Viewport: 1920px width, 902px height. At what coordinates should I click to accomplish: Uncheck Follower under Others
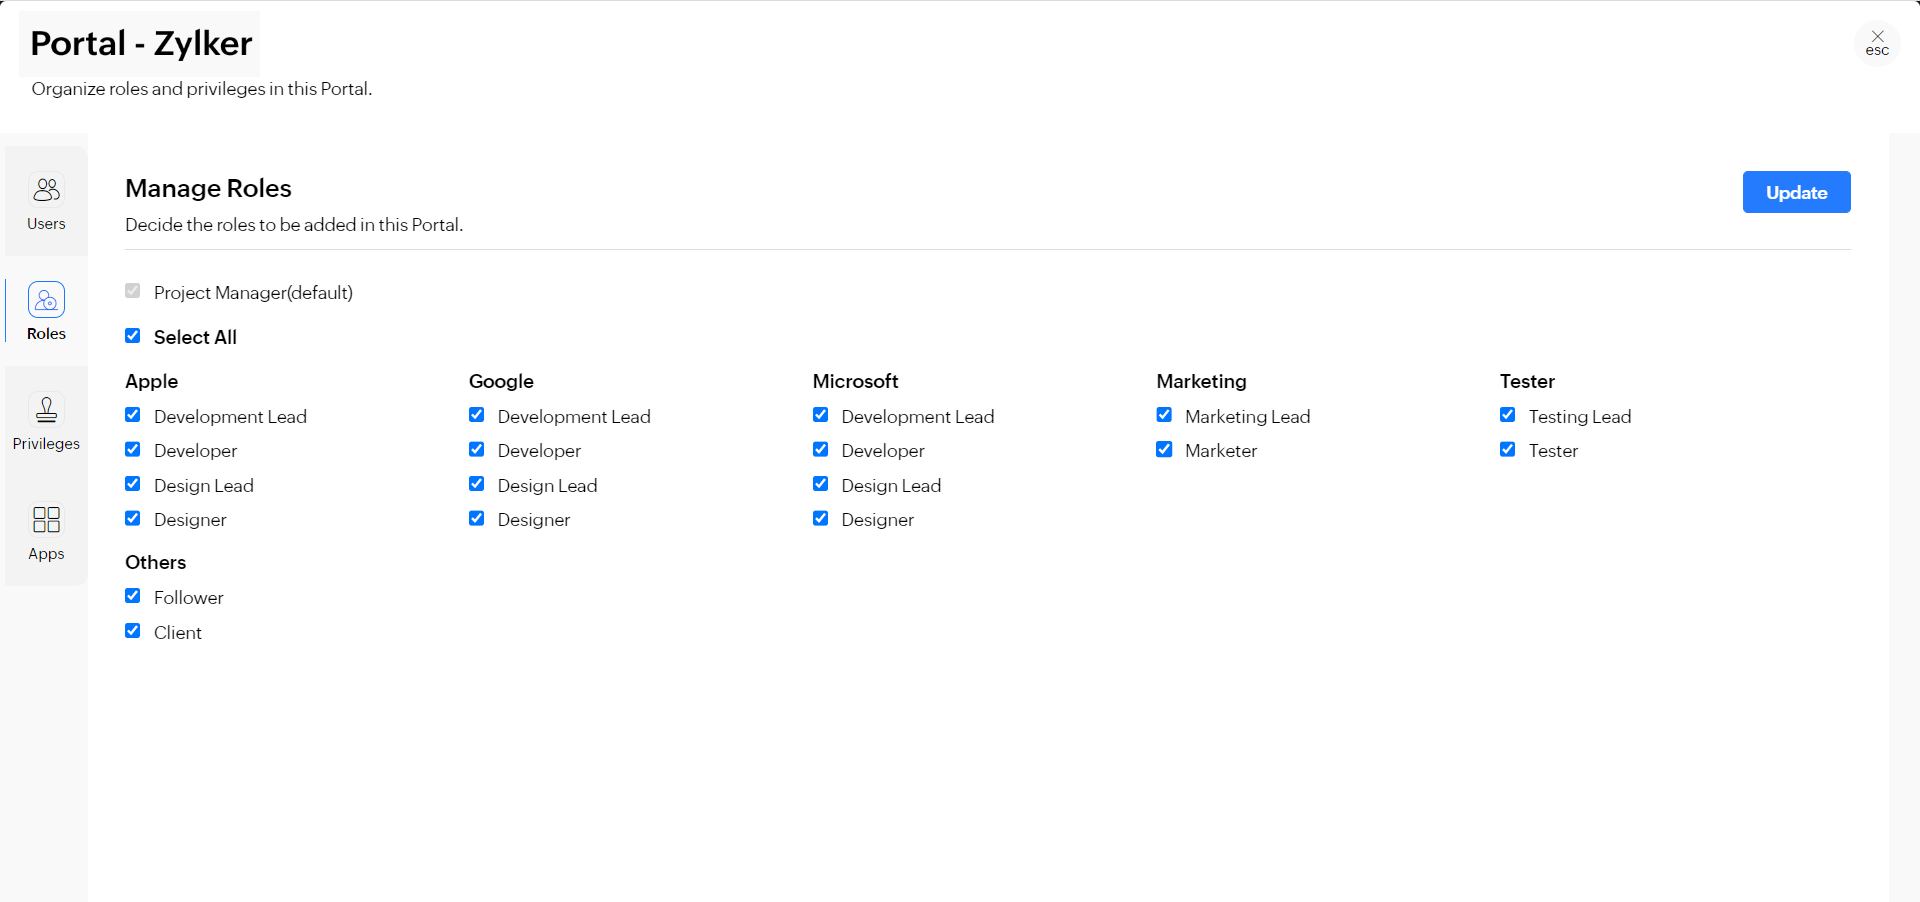133,596
